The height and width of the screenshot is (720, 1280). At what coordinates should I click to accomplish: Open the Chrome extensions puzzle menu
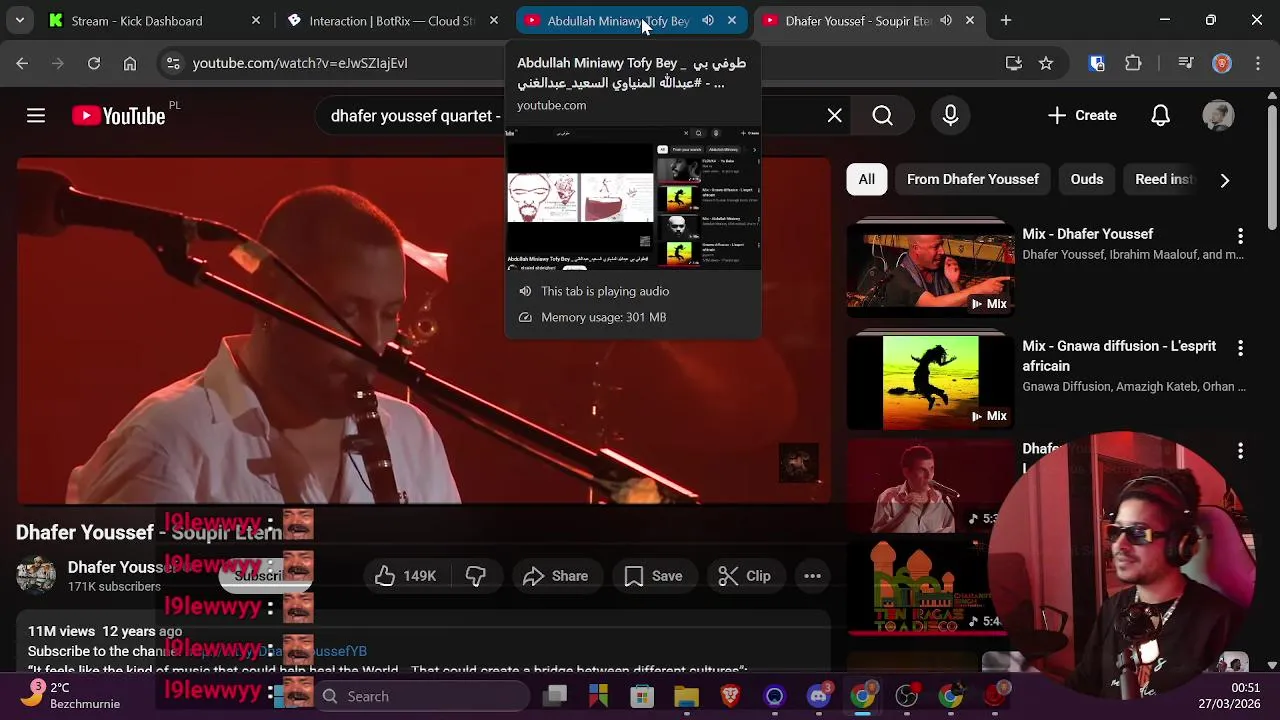pos(1133,63)
